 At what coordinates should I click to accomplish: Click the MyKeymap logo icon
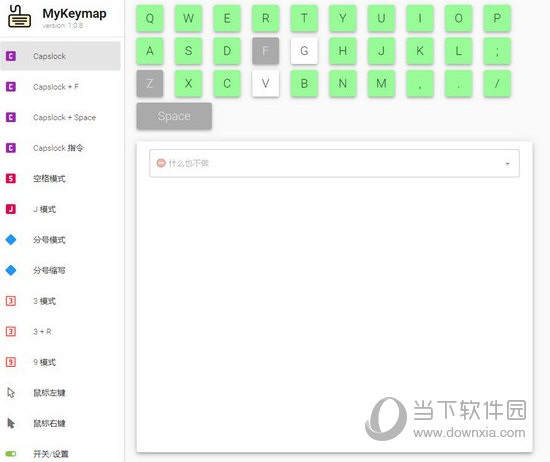pyautogui.click(x=19, y=16)
